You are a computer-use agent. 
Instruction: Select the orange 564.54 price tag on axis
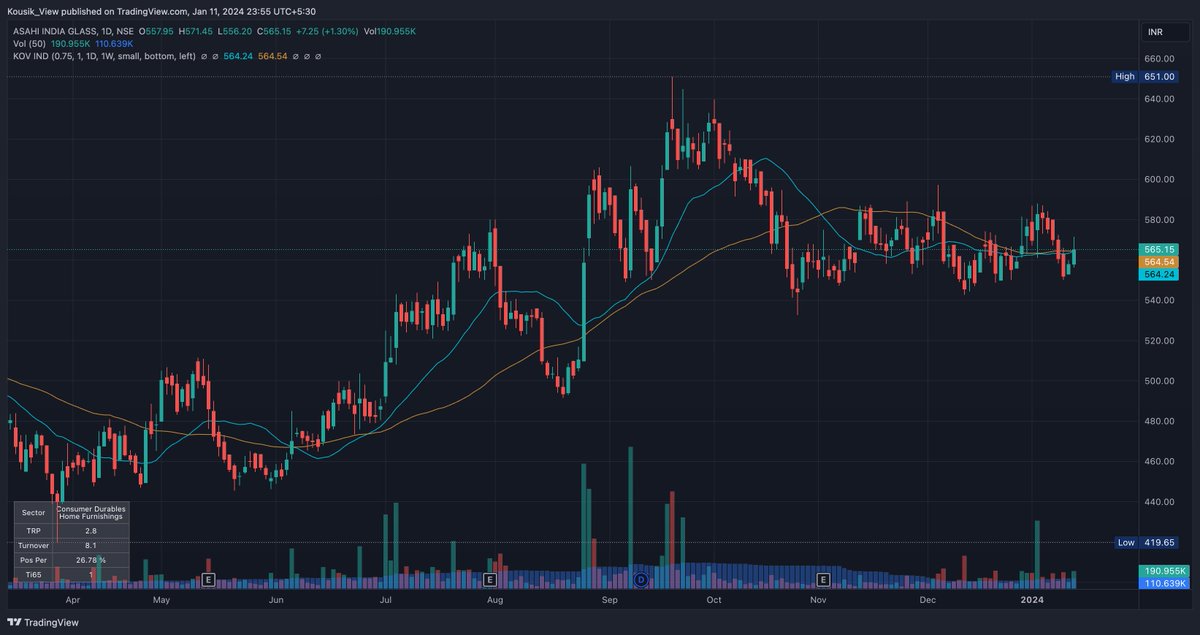[x=1160, y=261]
